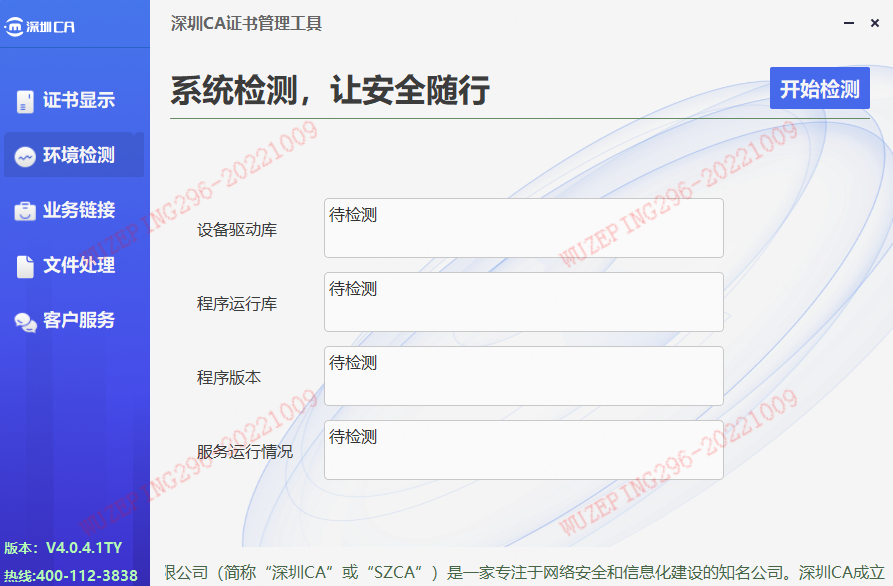Viewport: 893px width, 586px height.
Task: Minimize the certificate management tool window
Action: [848, 23]
